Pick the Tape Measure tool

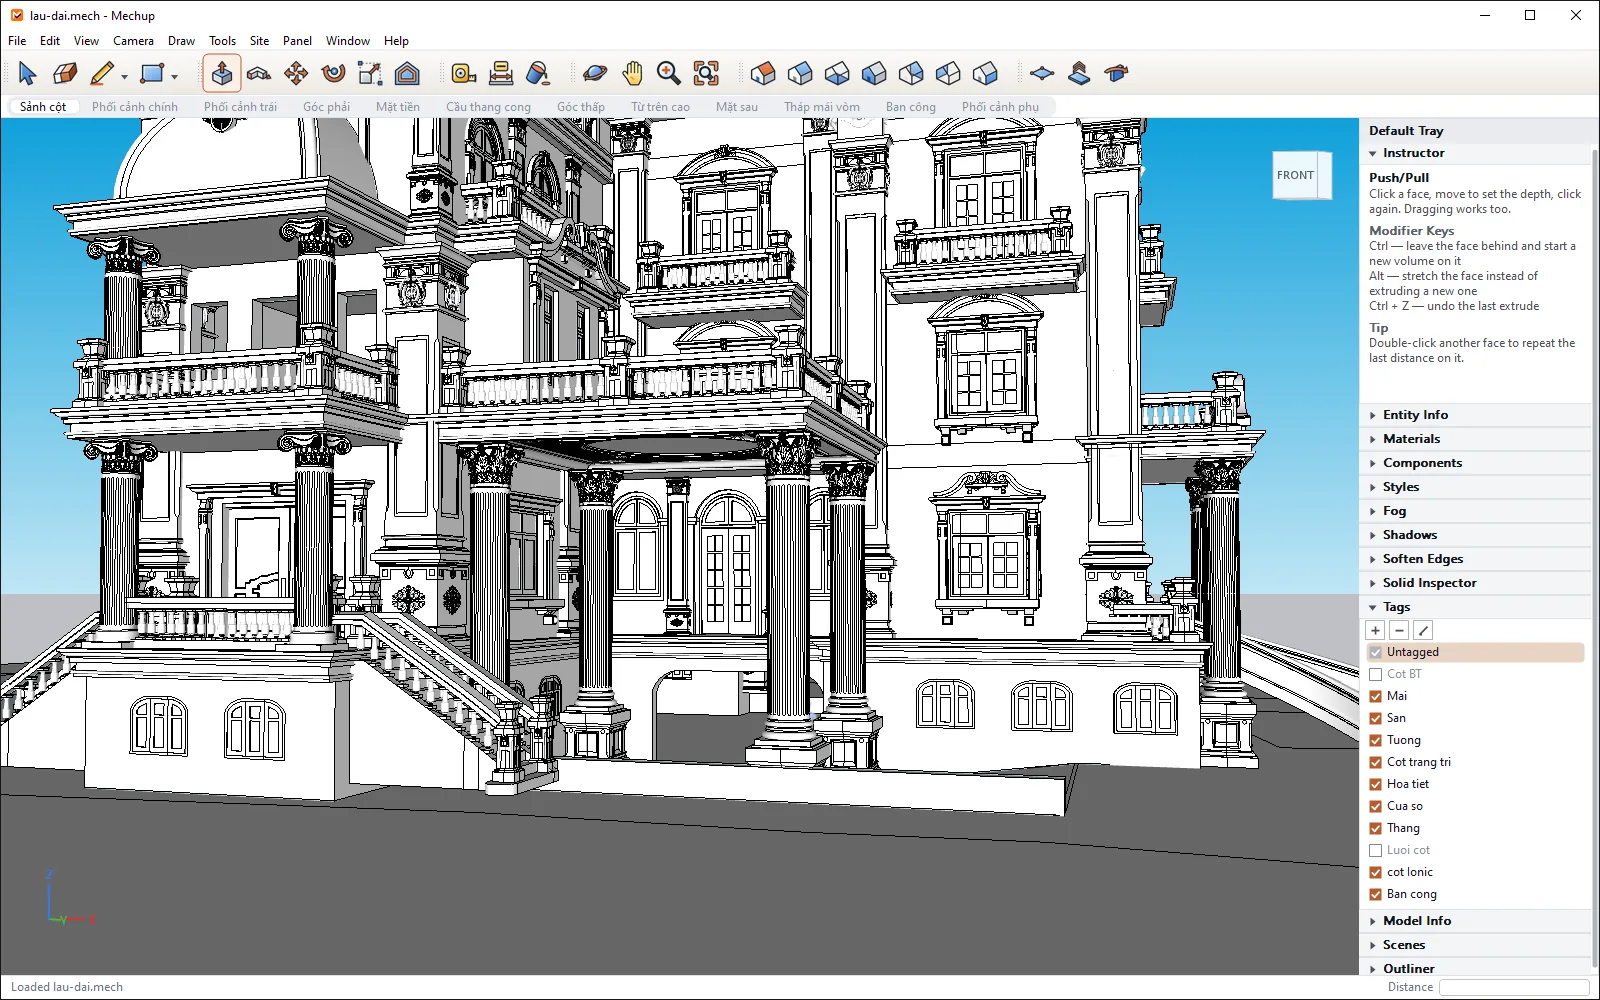click(x=463, y=73)
